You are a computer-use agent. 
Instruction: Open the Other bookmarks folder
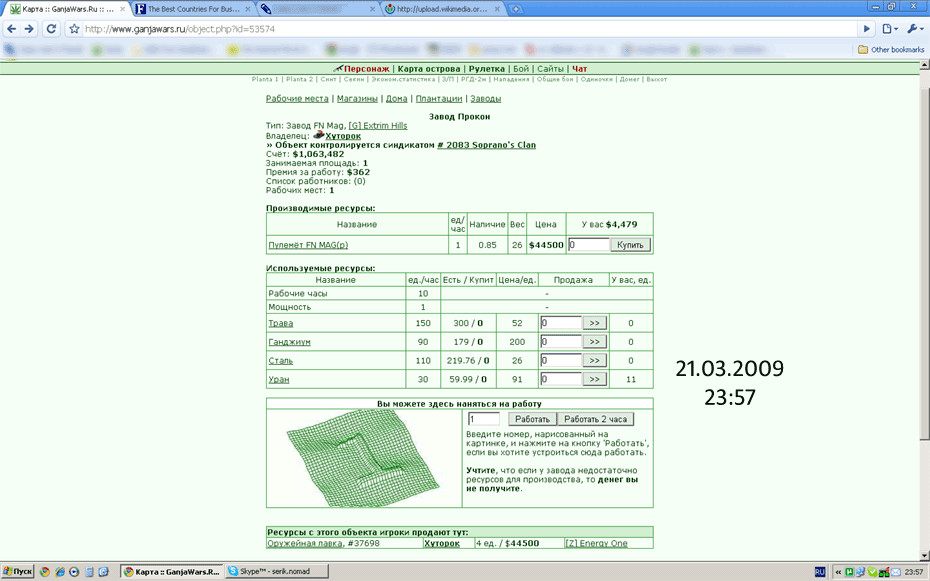point(891,50)
